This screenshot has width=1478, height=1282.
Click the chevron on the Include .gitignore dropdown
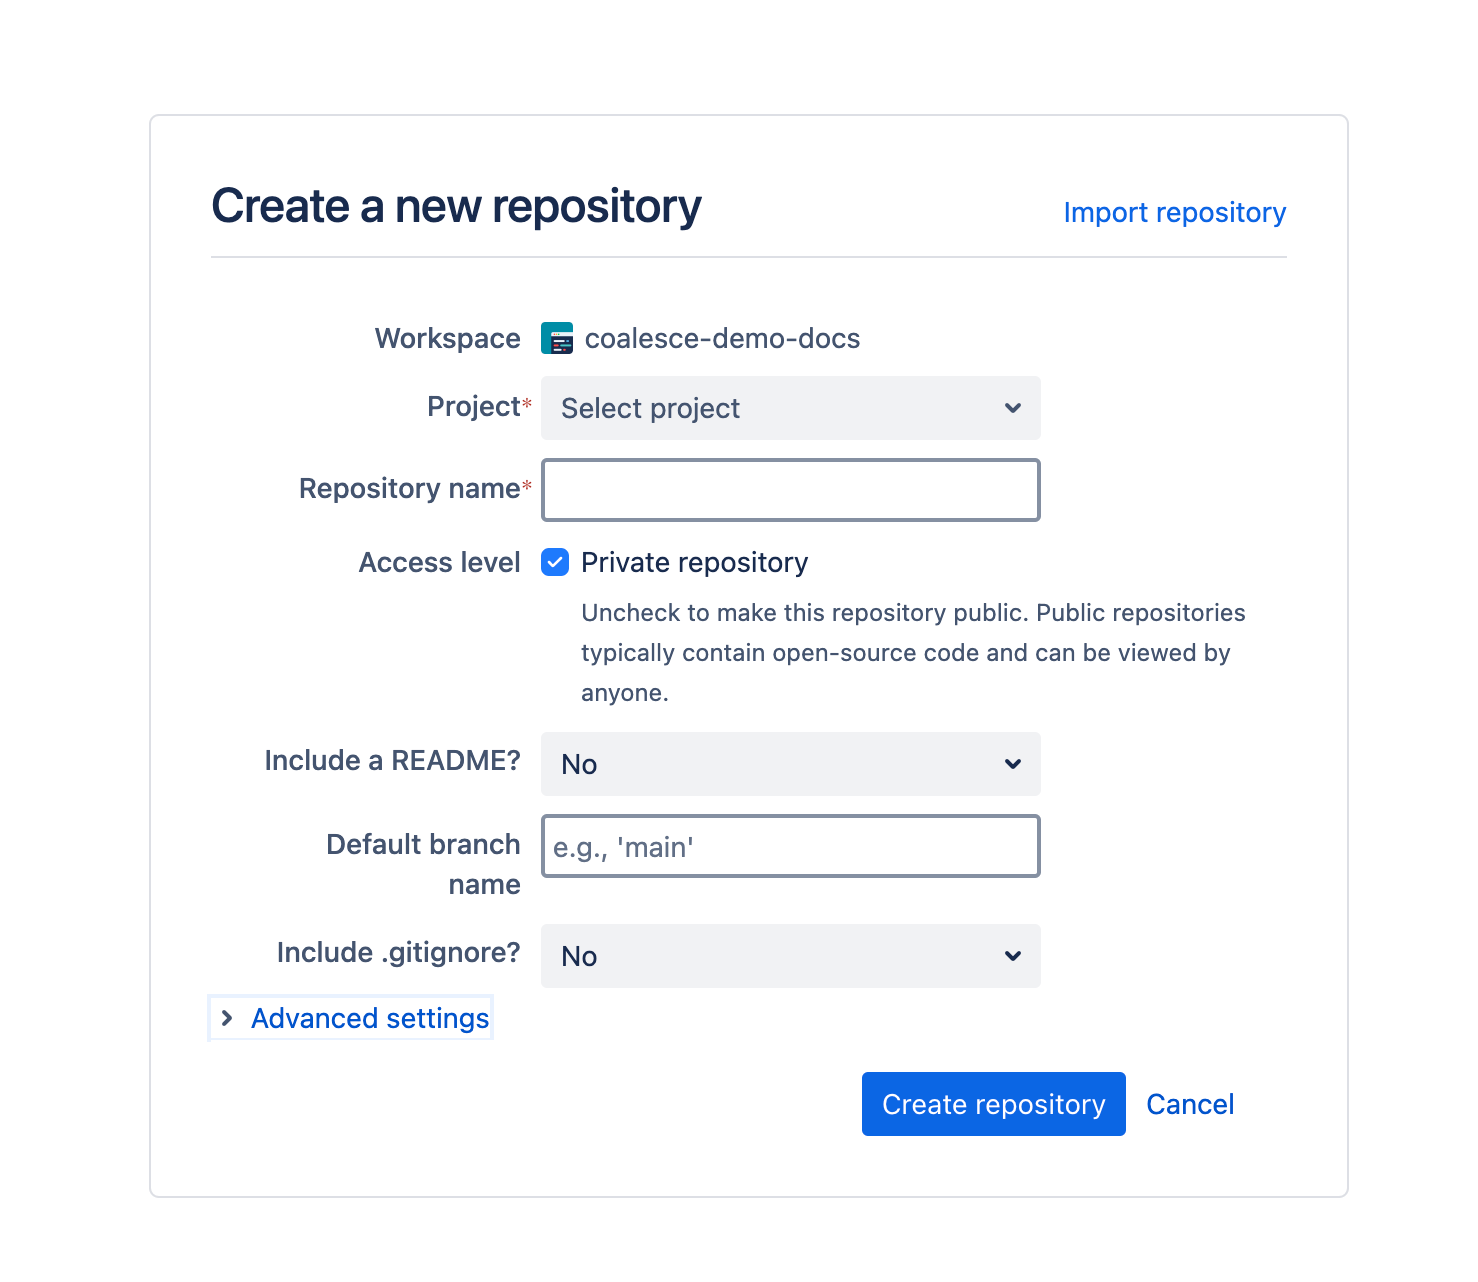pos(1012,956)
